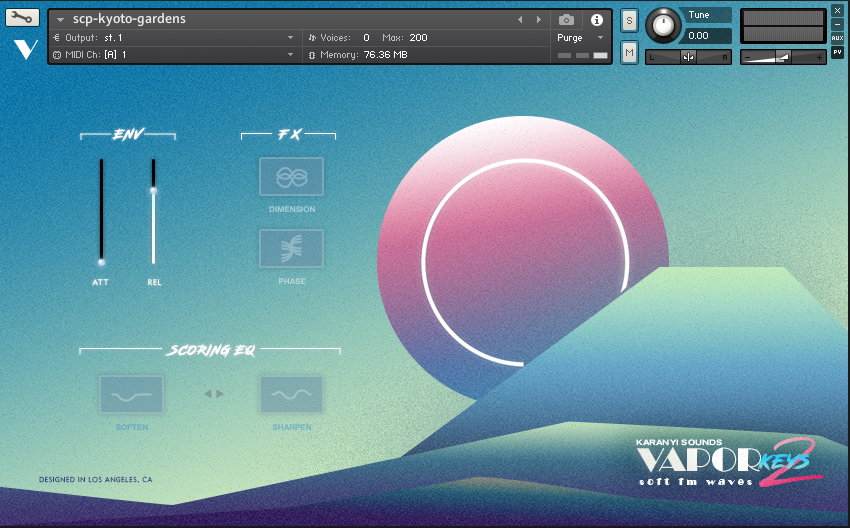Click the left EQ arrow between Soften and Sharpen
Viewport: 850px width, 528px height.
[x=208, y=394]
